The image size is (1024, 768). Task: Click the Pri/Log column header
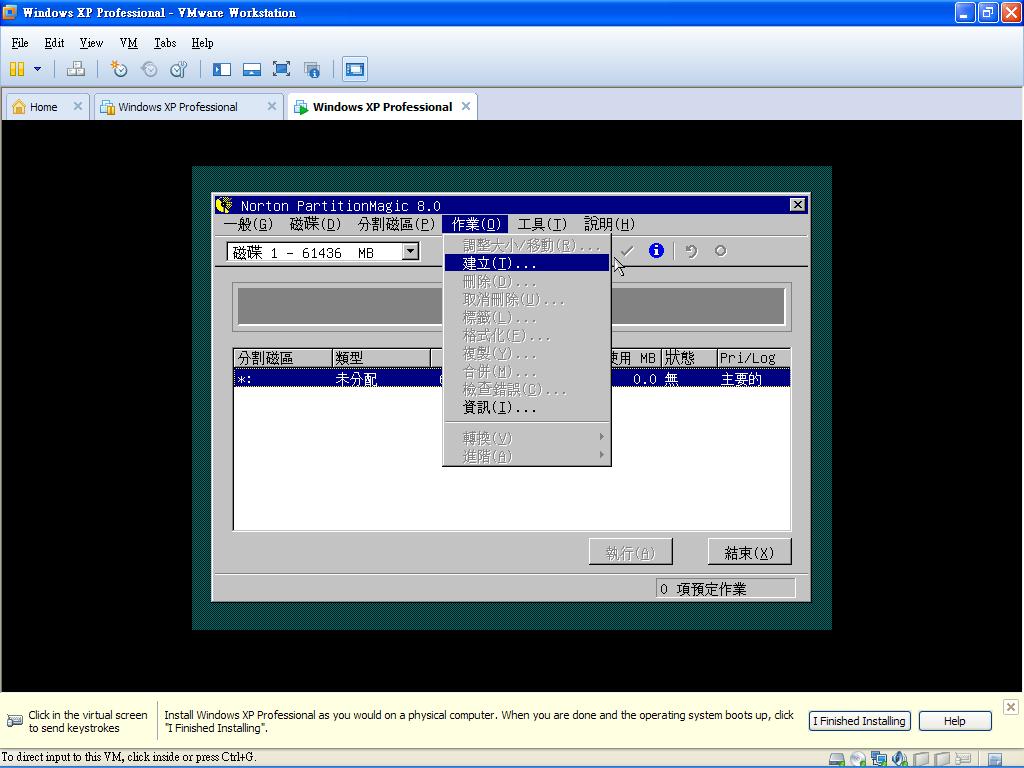[754, 358]
